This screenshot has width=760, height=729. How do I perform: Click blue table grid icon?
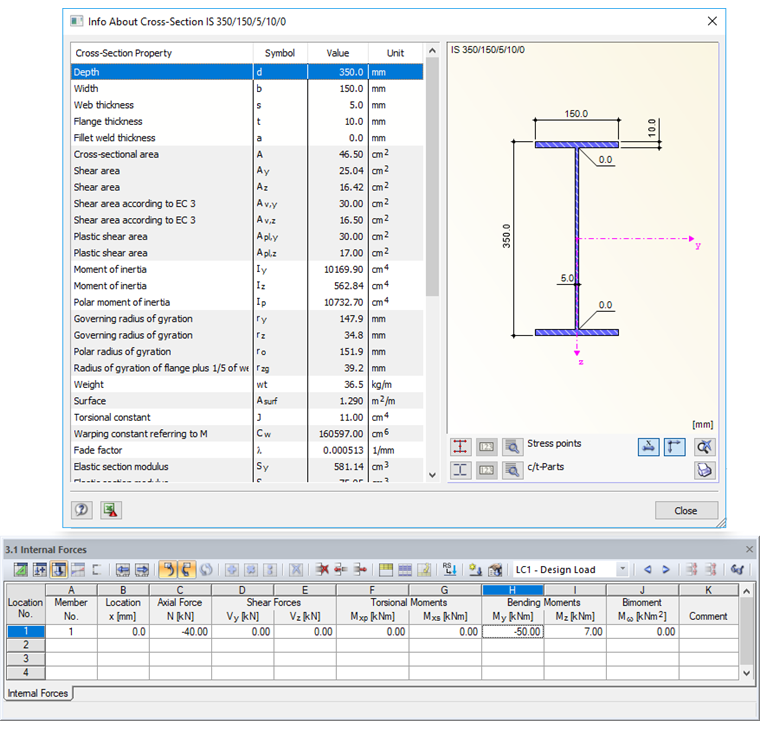point(405,570)
